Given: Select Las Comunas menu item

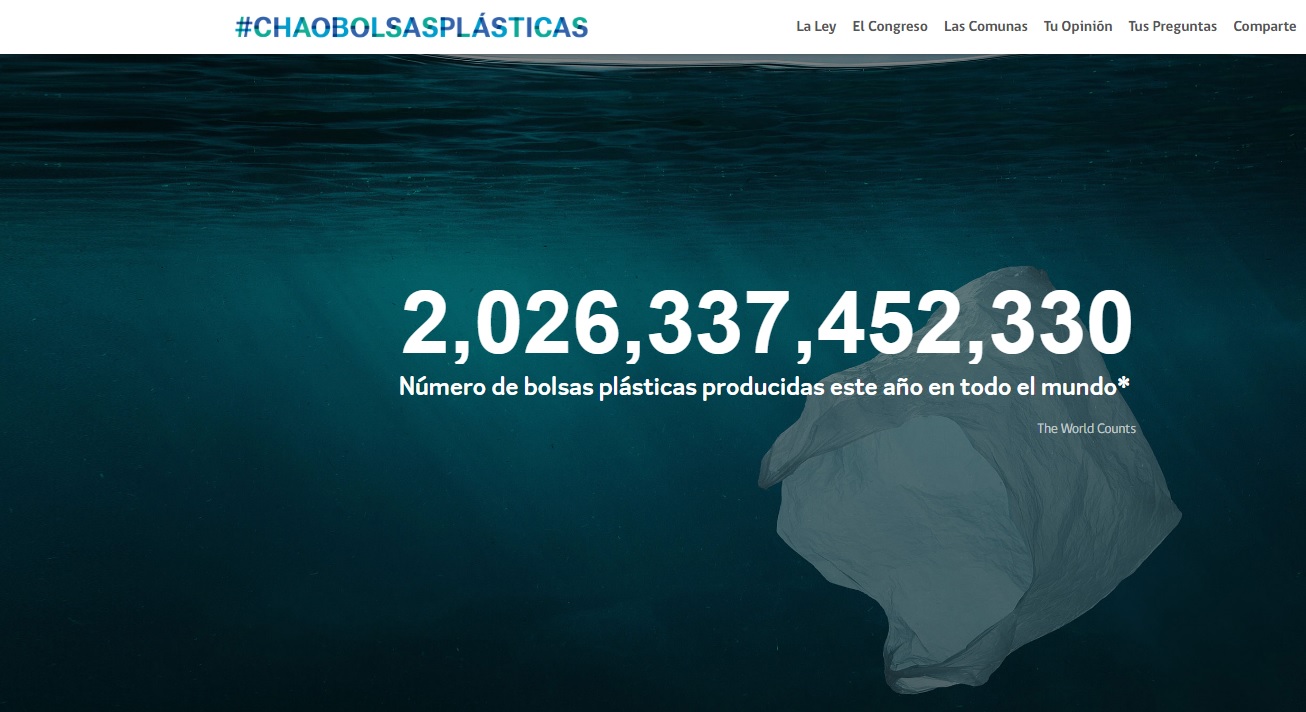Looking at the screenshot, I should [x=986, y=27].
